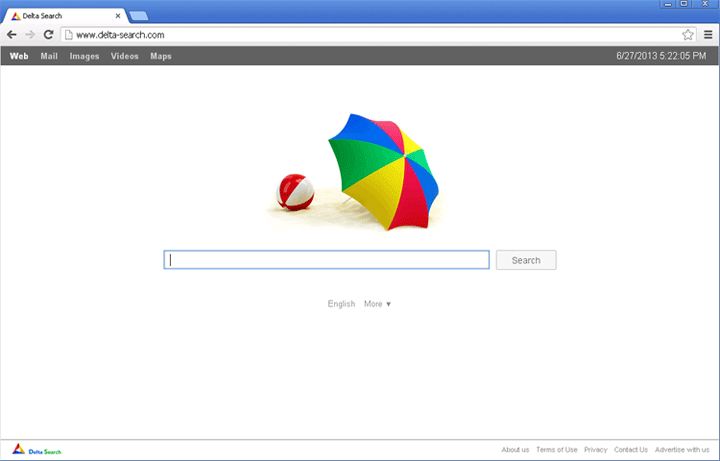
Task: Close the Delta Search tab
Action: [118, 16]
